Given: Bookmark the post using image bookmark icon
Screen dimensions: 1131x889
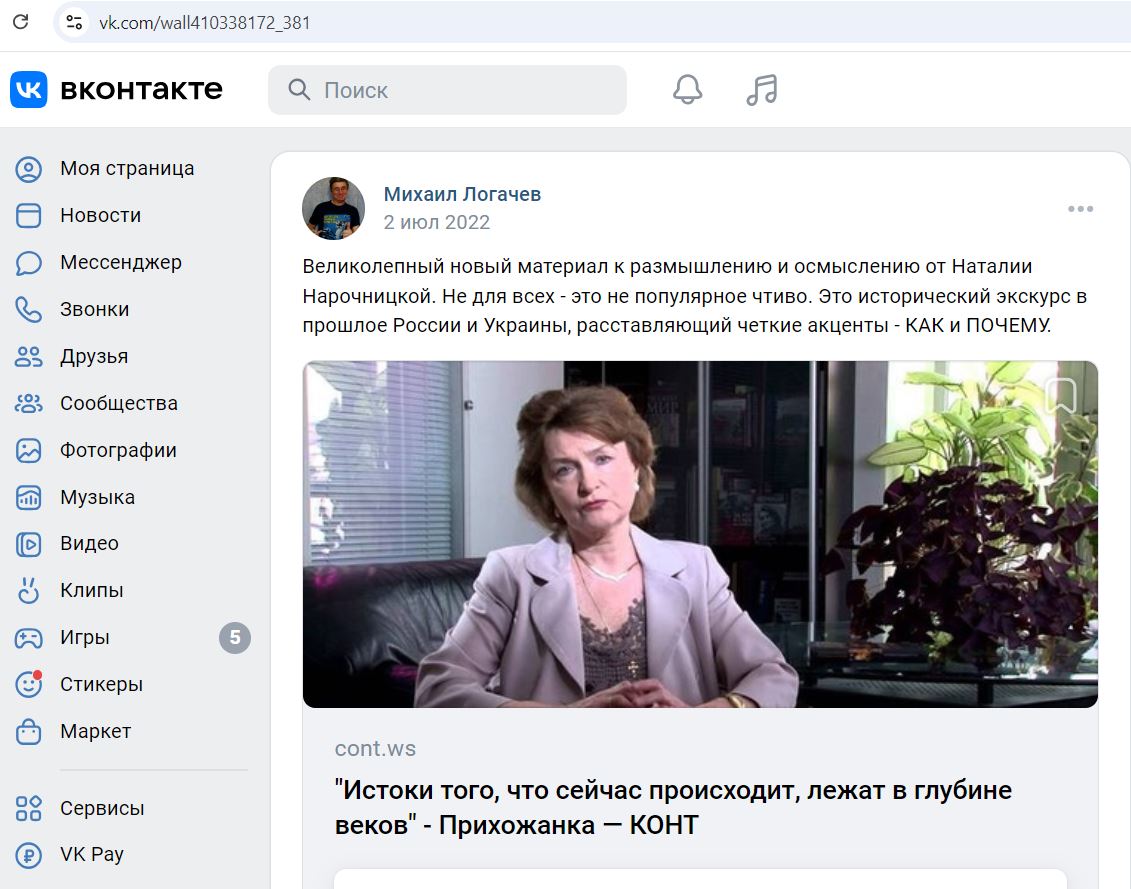Looking at the screenshot, I should [x=1061, y=395].
